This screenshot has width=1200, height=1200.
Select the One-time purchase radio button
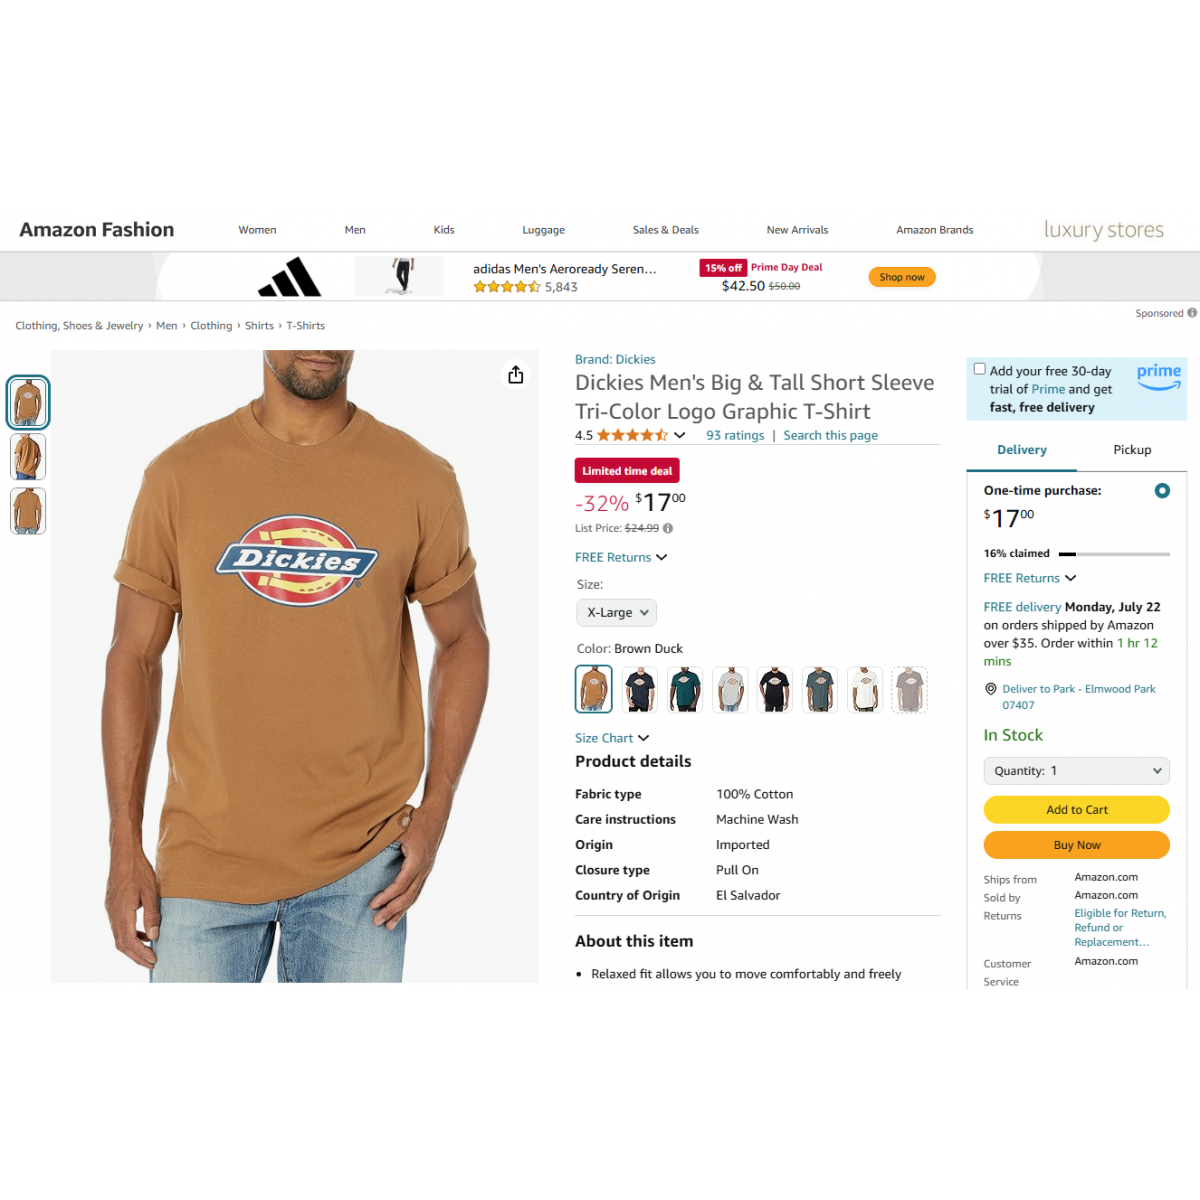[x=1162, y=491]
